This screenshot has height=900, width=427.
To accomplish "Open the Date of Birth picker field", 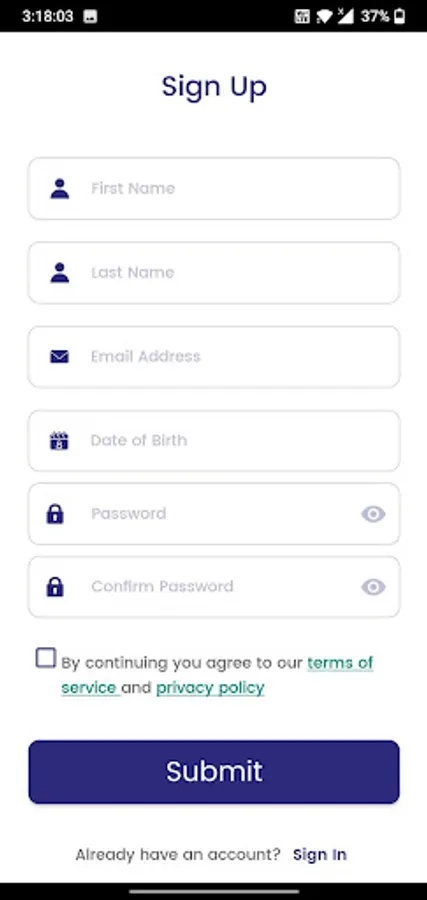I will tap(214, 441).
